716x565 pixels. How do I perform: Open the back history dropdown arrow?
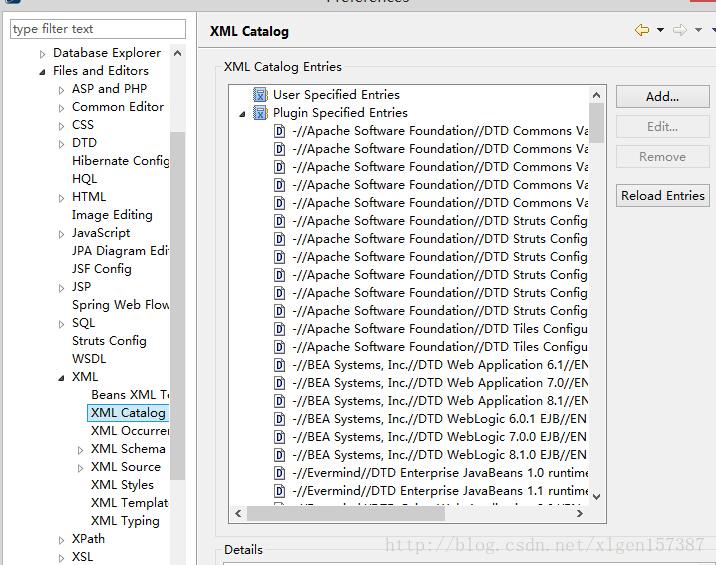(x=661, y=31)
